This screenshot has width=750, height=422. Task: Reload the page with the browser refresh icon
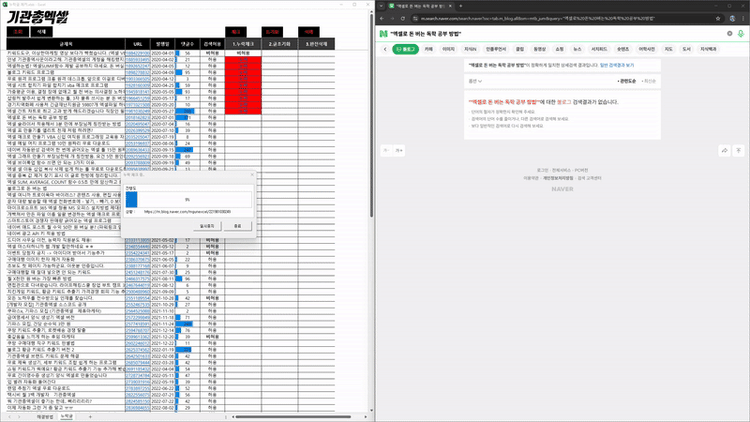403,18
